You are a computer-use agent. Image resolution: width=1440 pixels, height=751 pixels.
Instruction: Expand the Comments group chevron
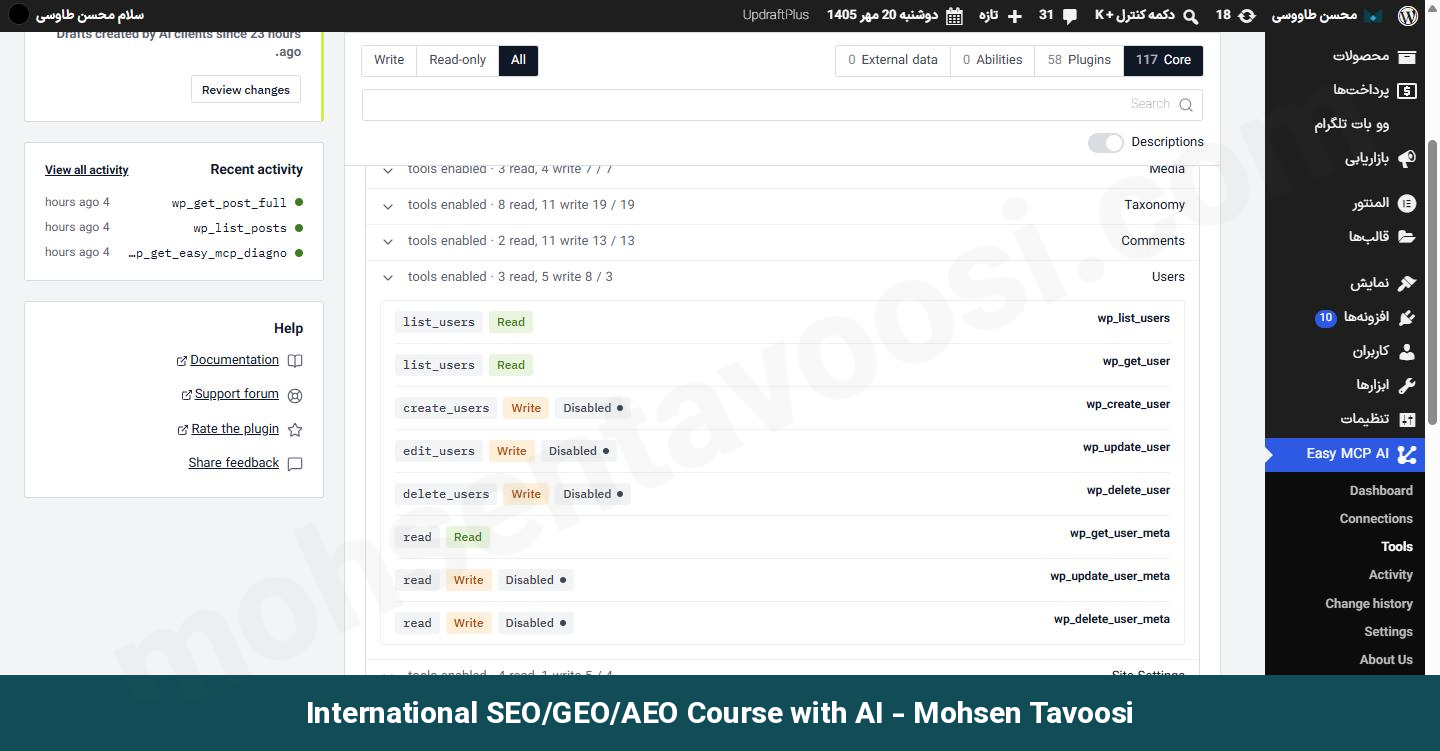[388, 242]
